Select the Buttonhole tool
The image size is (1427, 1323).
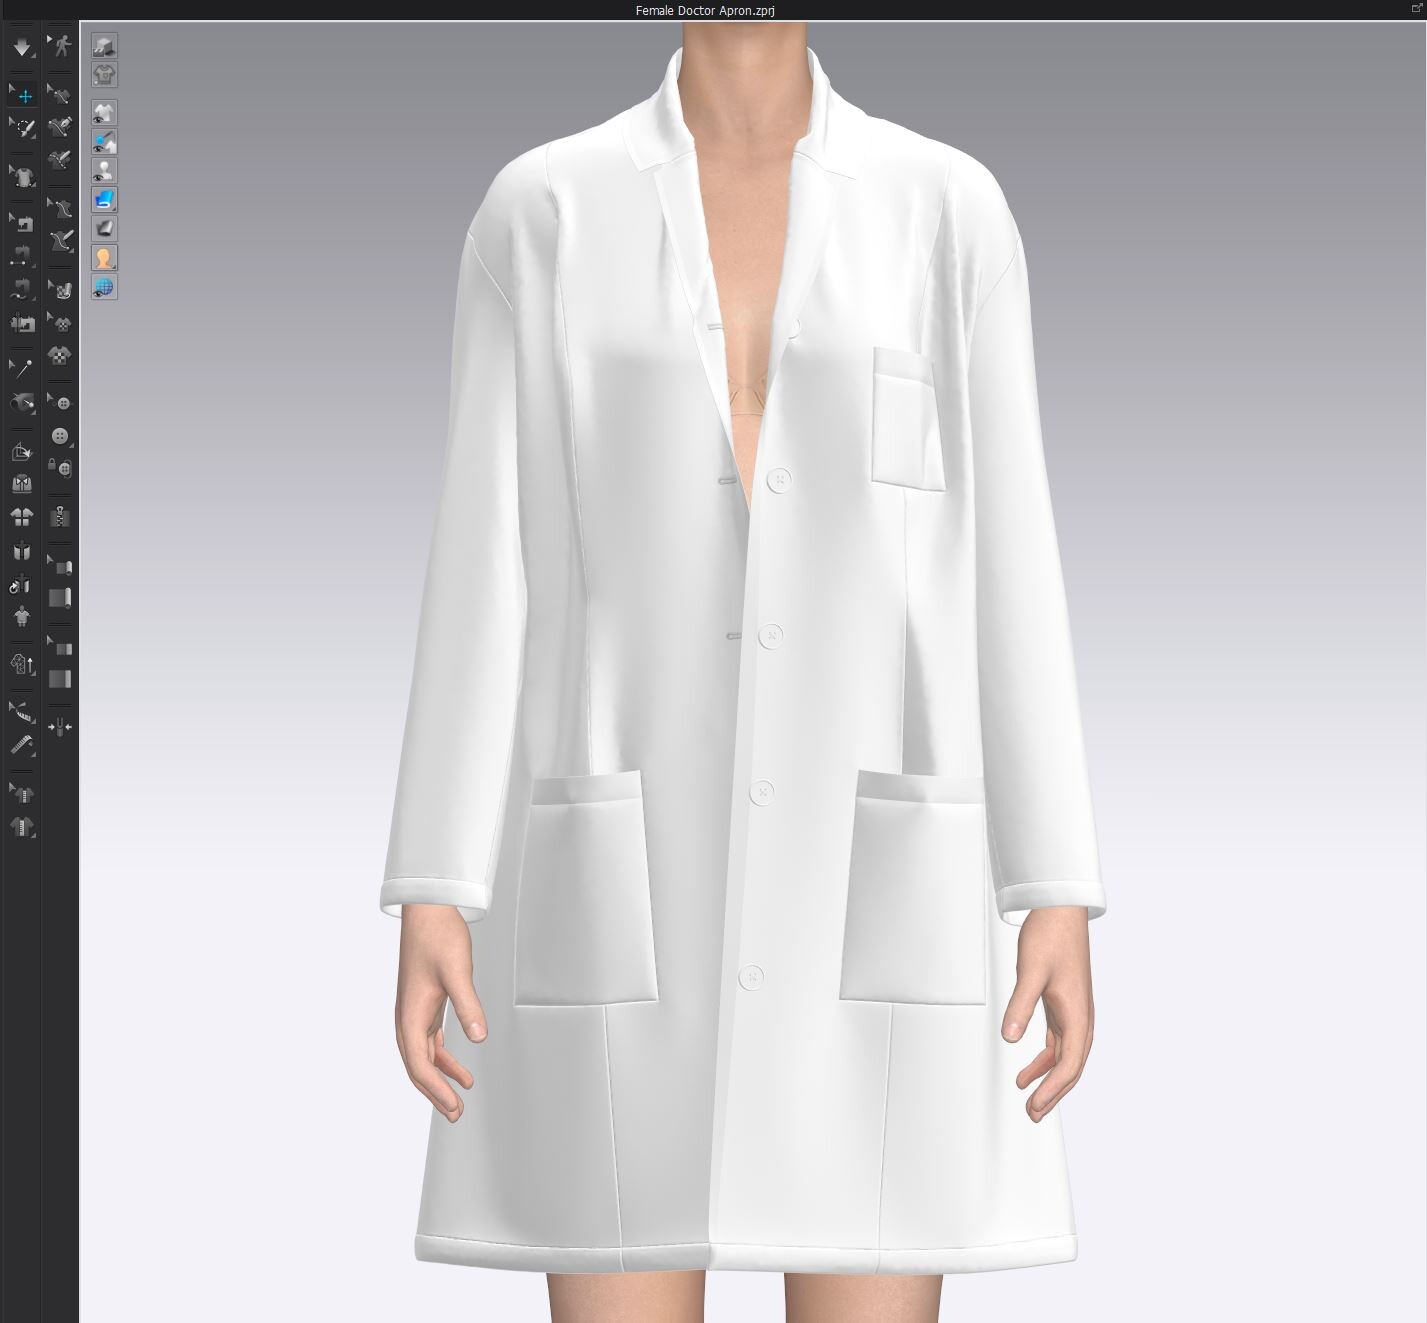[60, 466]
